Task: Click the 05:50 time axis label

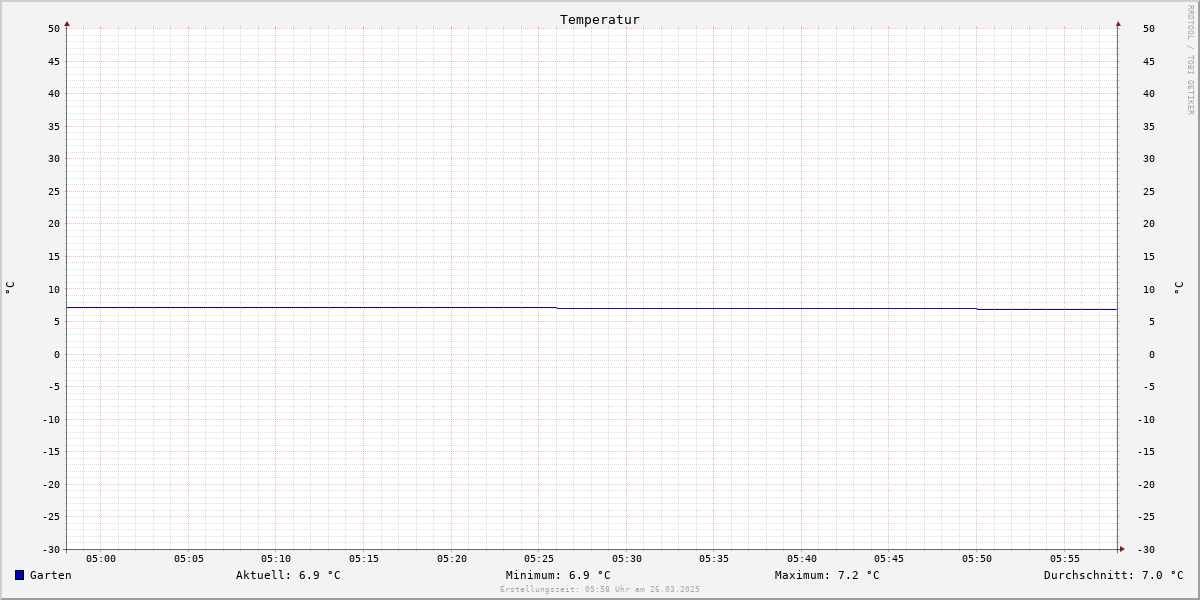Action: tap(977, 558)
